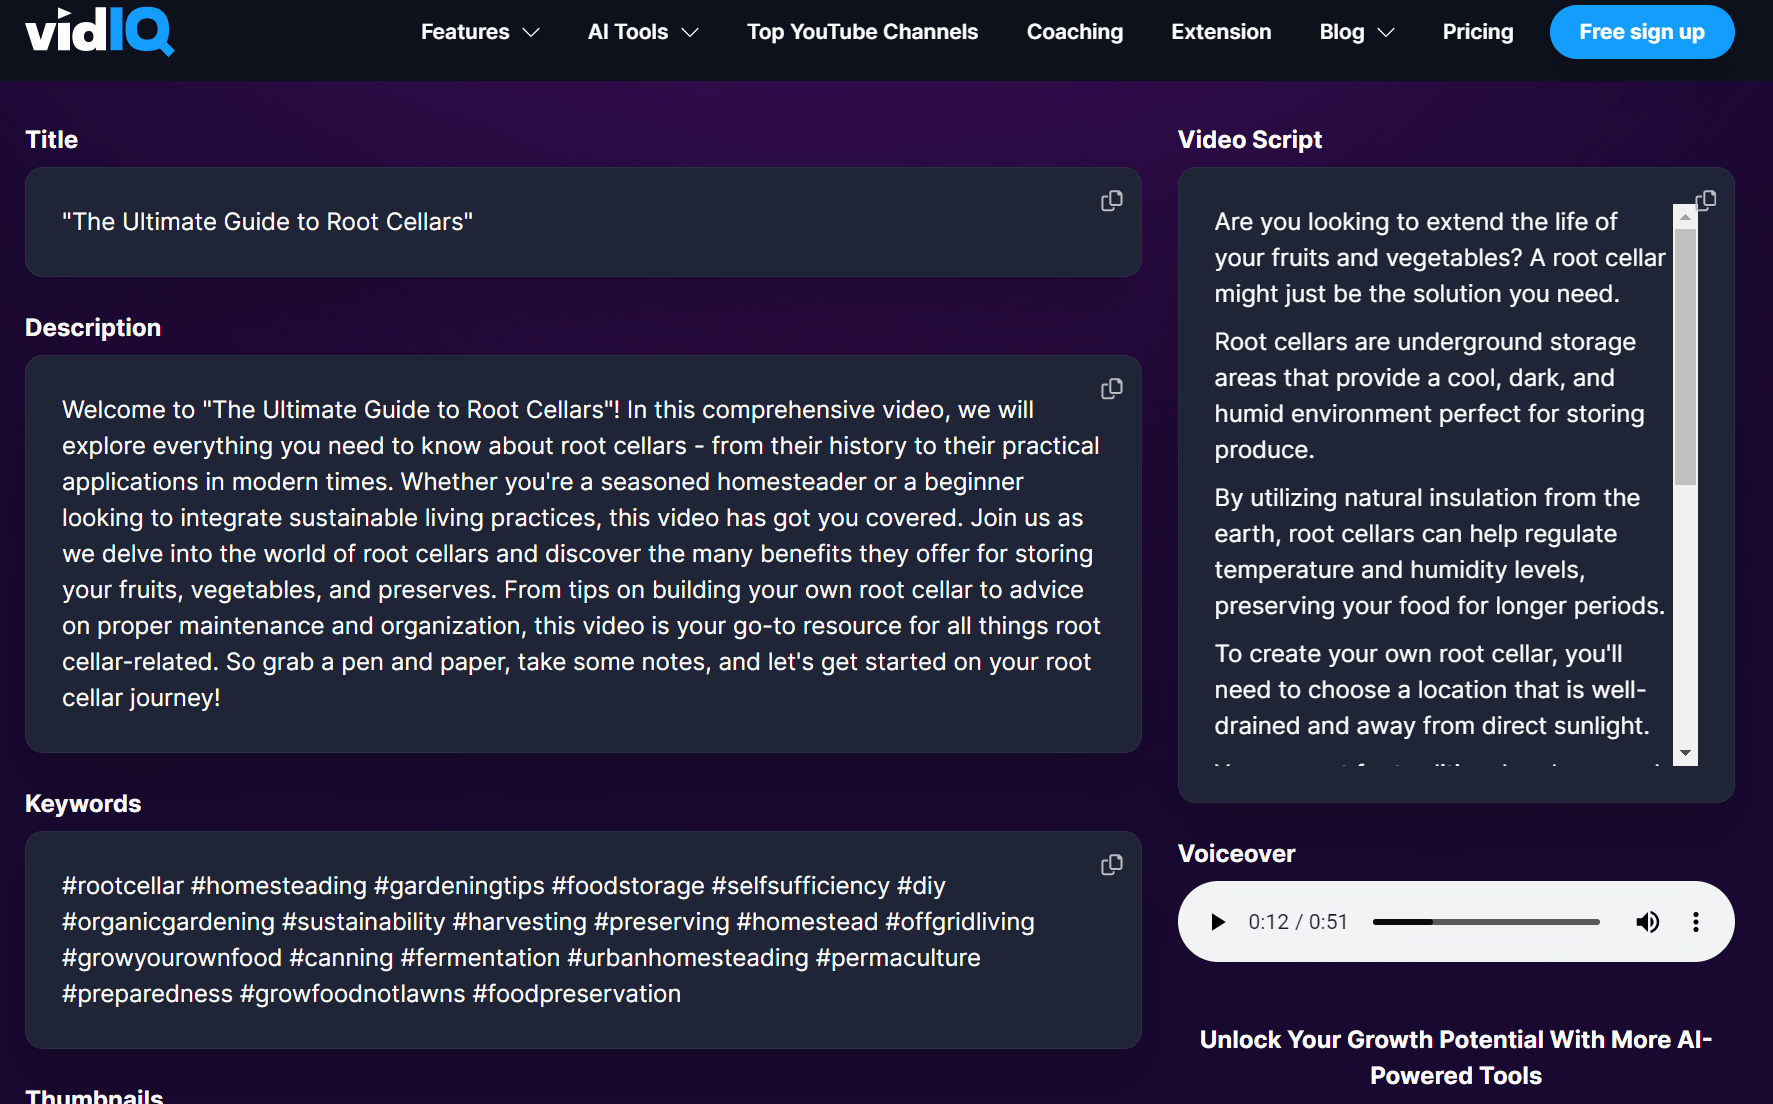Image resolution: width=1773 pixels, height=1104 pixels.
Task: Copy the Video Script content
Action: click(1706, 200)
